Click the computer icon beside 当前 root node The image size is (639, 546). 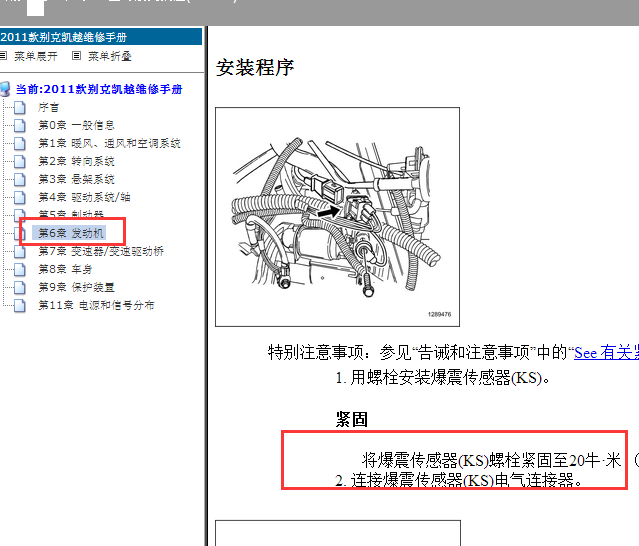pos(5,89)
